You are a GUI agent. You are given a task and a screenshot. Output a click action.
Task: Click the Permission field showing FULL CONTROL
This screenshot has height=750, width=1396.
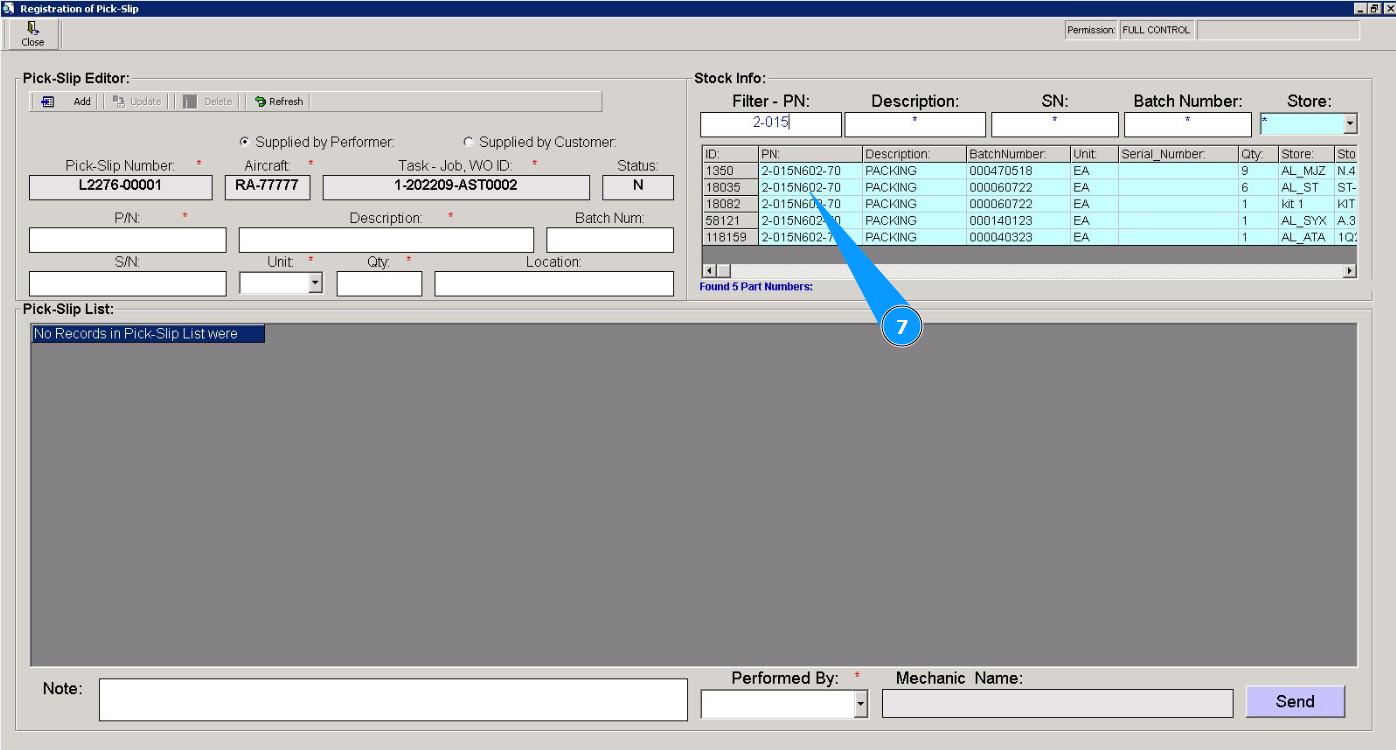pos(1156,30)
